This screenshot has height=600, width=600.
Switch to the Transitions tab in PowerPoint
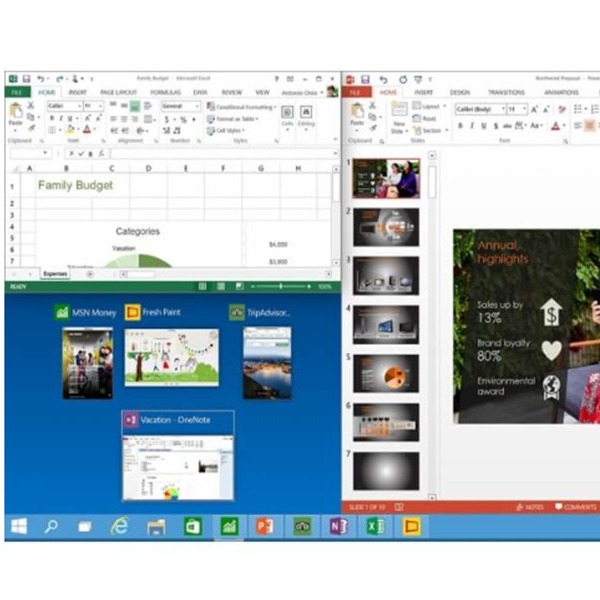pos(506,92)
